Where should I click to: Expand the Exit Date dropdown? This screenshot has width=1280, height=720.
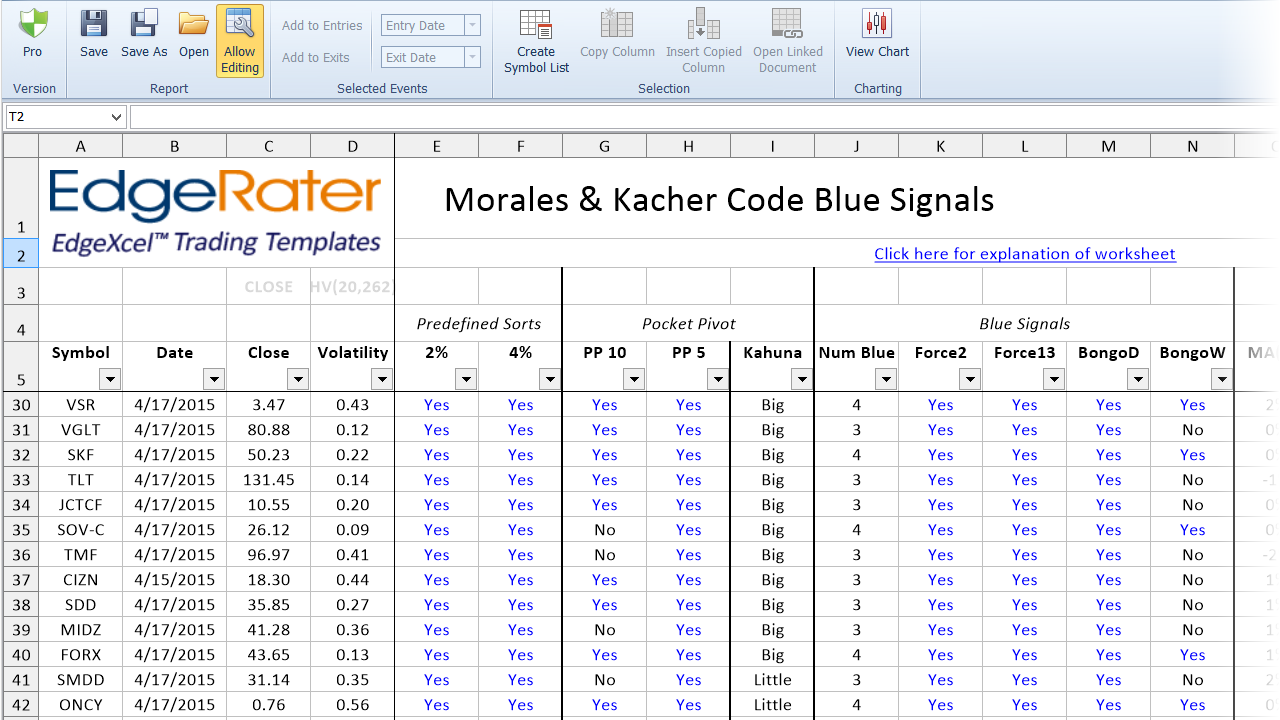(473, 57)
